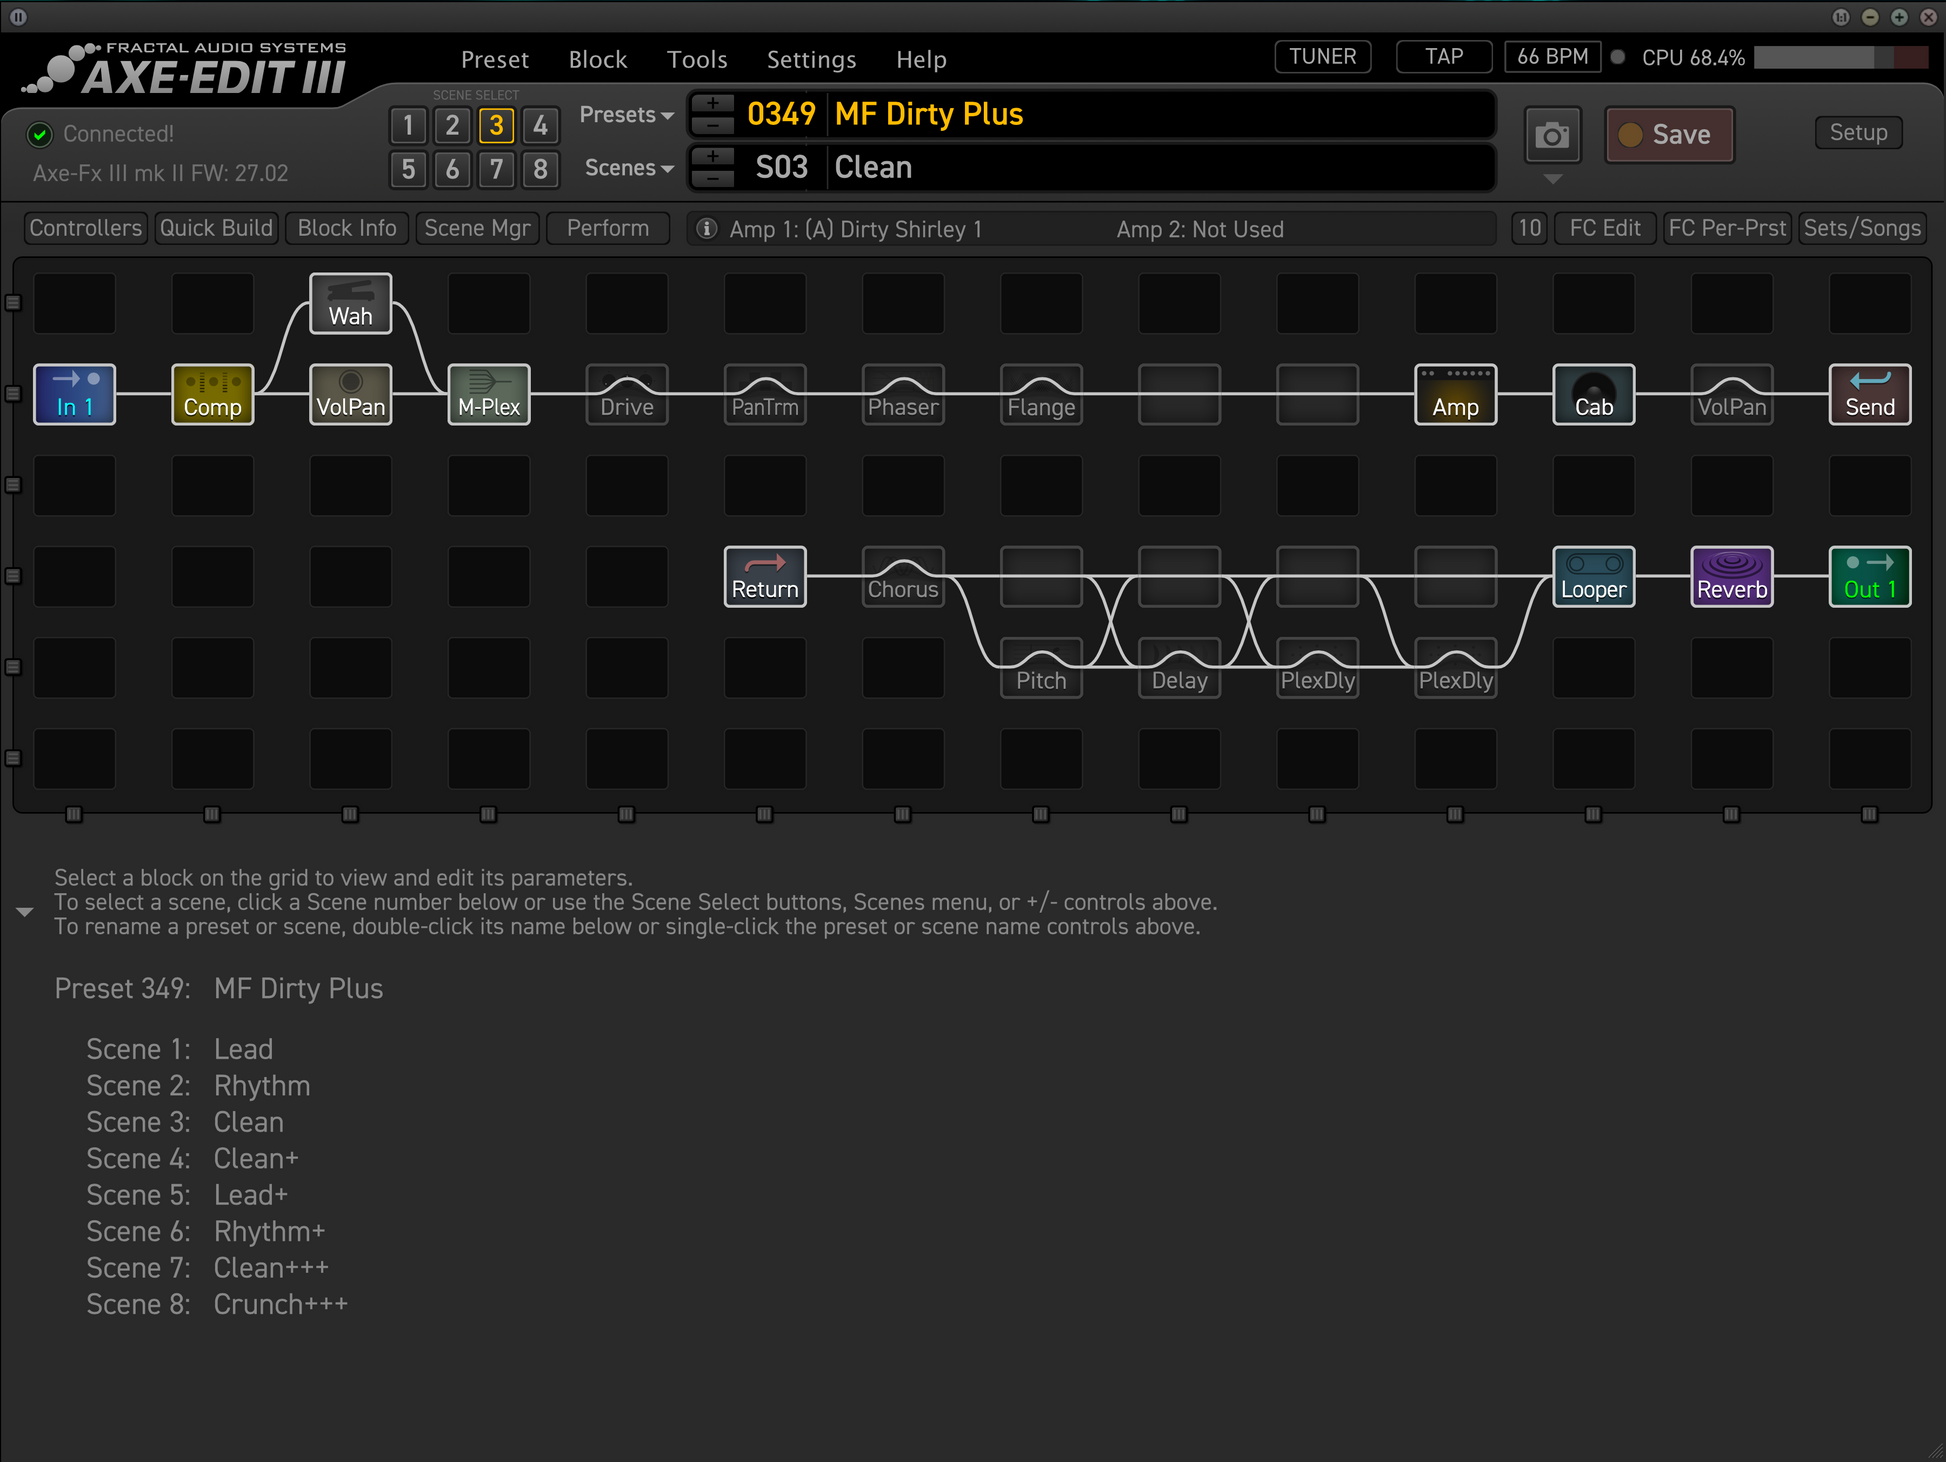
Task: Click the Comp compressor block
Action: (x=212, y=394)
